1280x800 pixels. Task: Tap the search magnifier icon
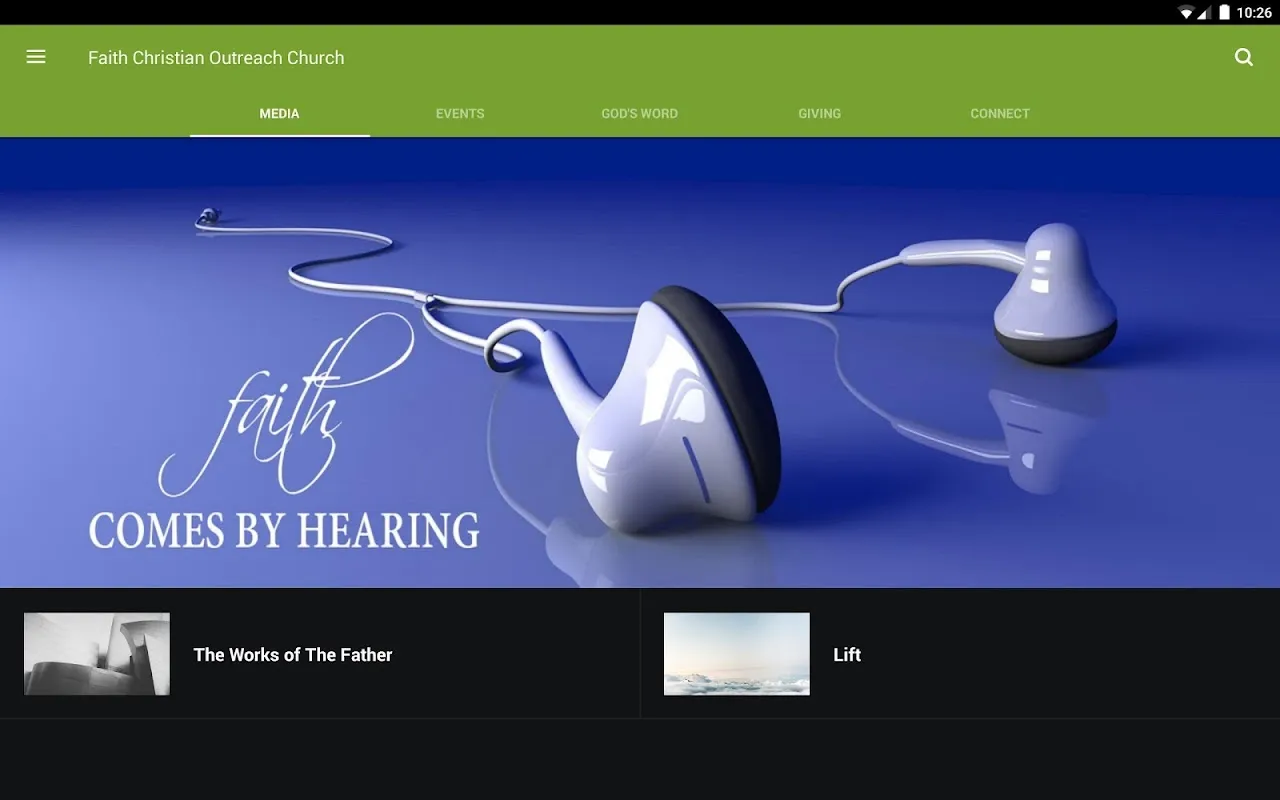(1244, 57)
